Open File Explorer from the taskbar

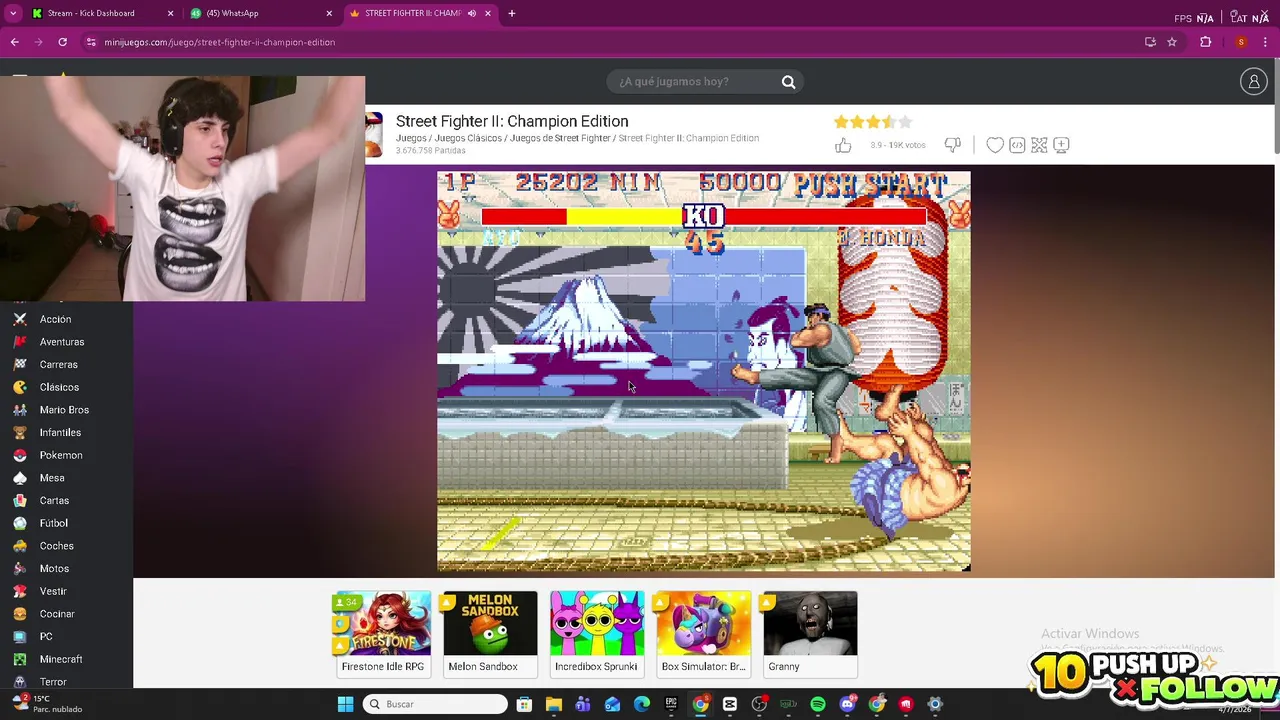tap(554, 704)
